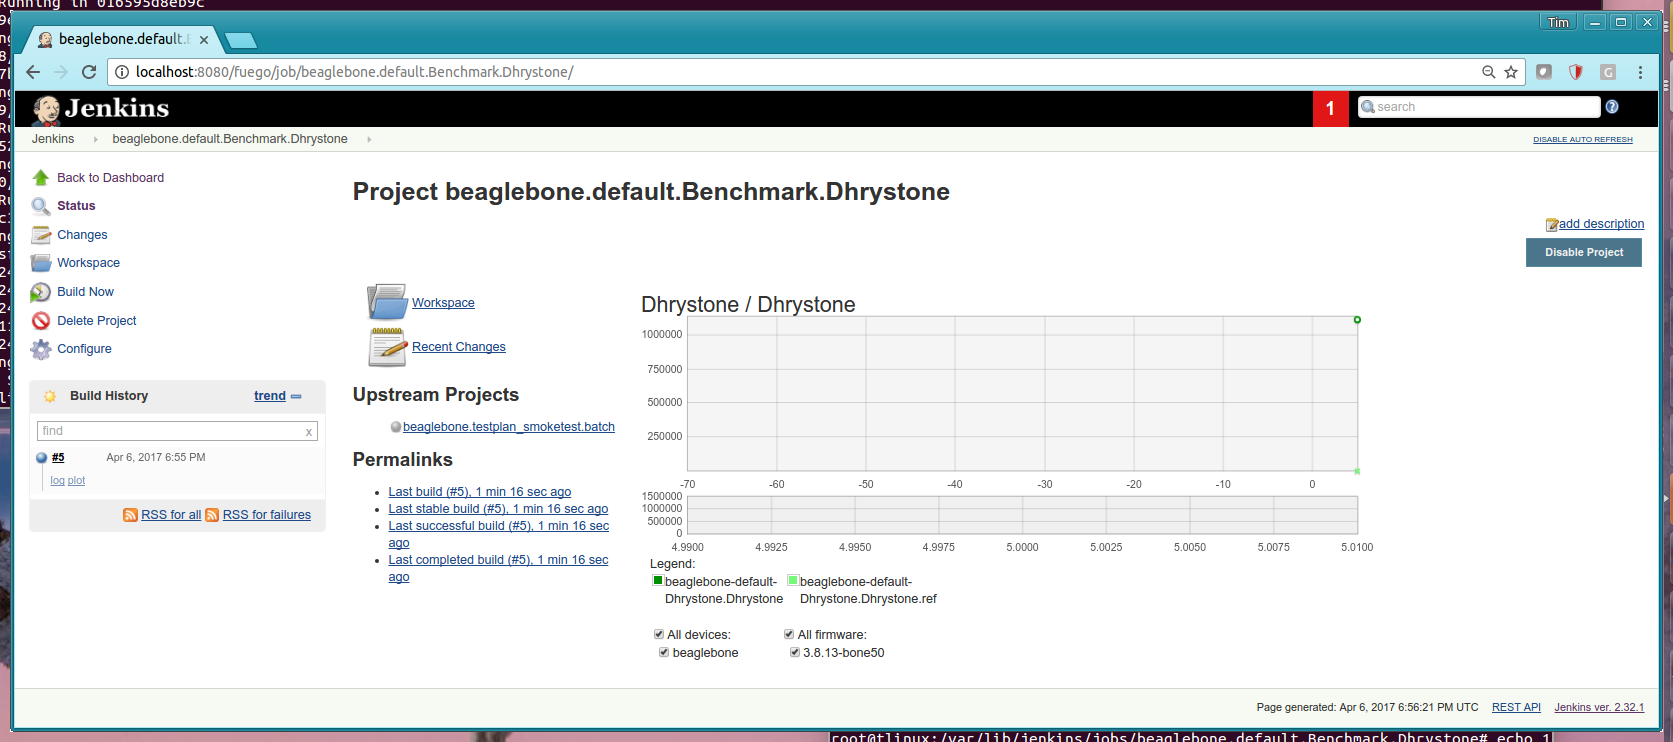Bookmark this page with the star icon

pyautogui.click(x=1511, y=72)
